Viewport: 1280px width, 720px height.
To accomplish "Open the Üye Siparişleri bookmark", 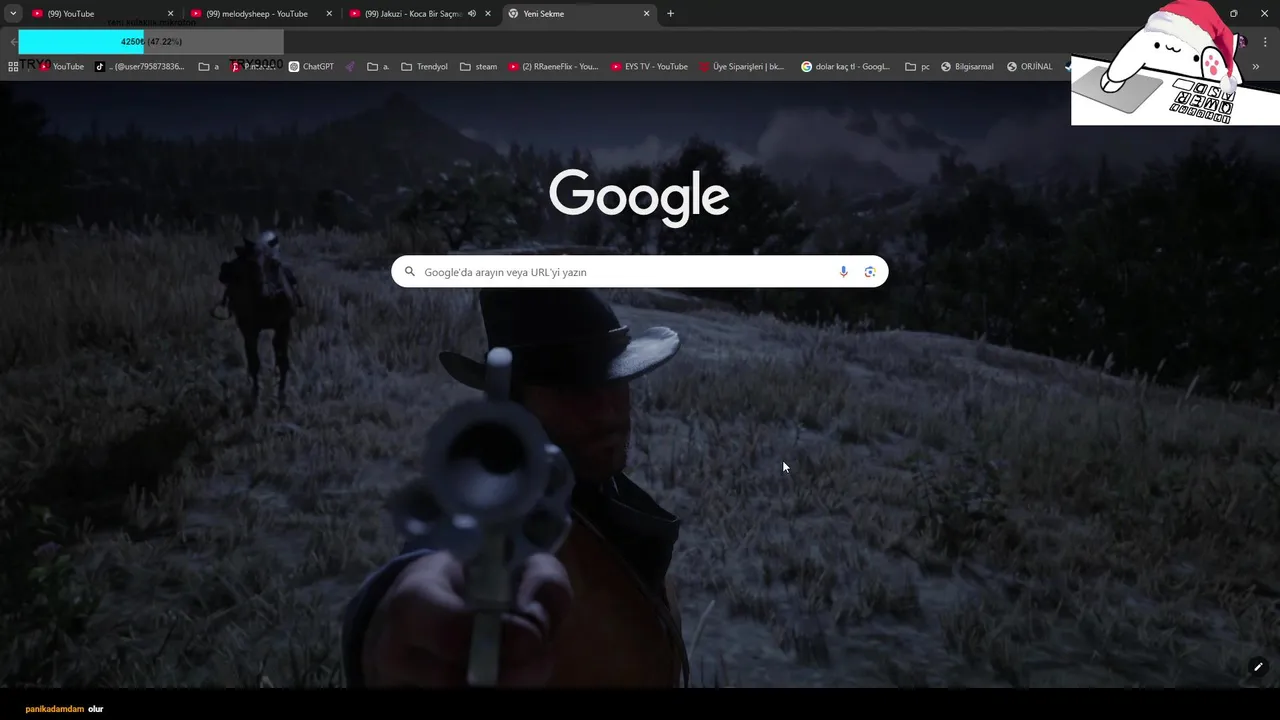I will point(742,67).
